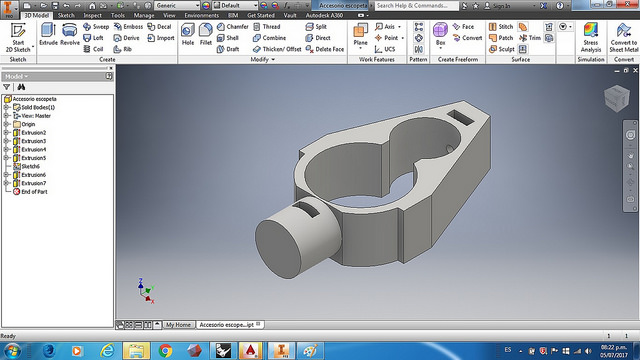Screen dimensions: 640x360
Task: Switch to the My Home document tab
Action: tap(178, 325)
